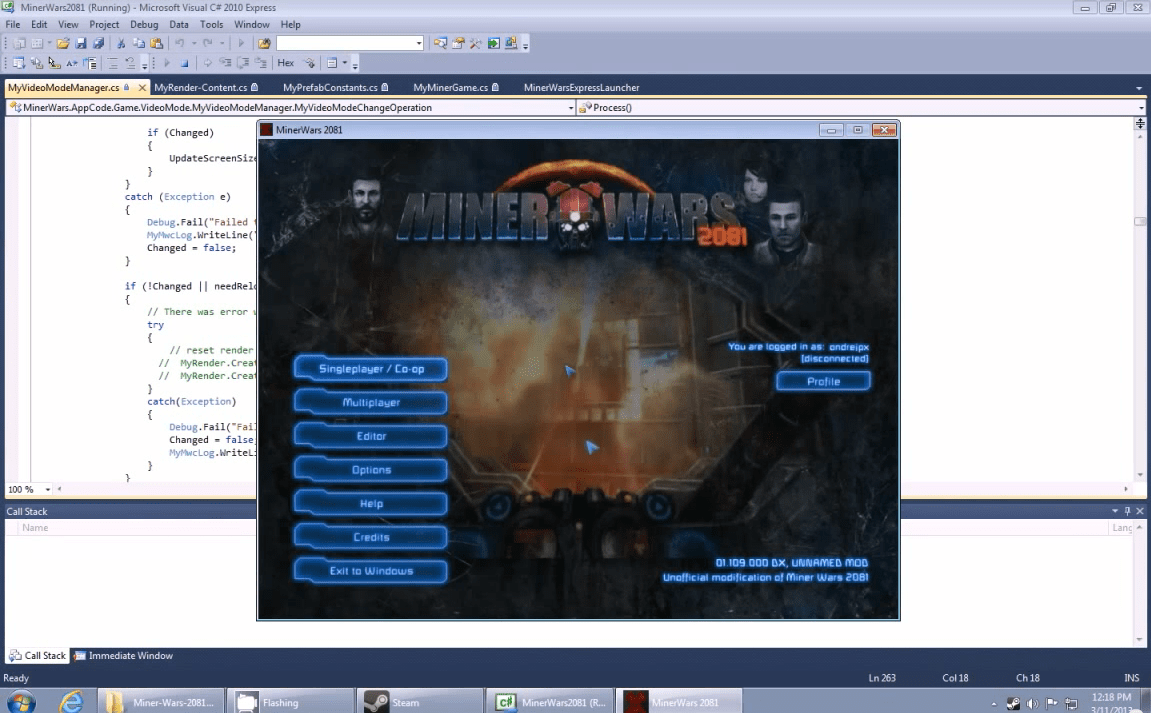The image size is (1151, 713).
Task: Open the find combo box dropdown
Action: point(418,43)
